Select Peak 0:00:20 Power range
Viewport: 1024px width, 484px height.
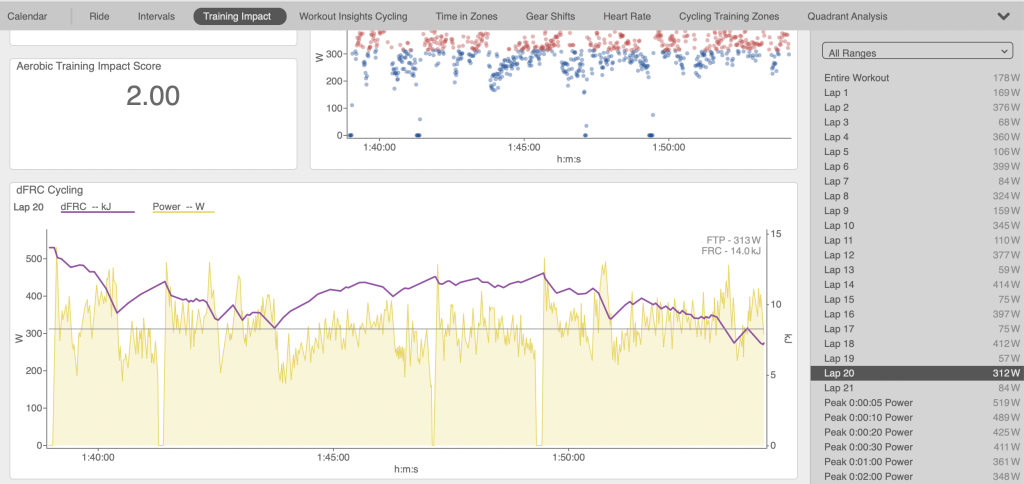point(917,432)
